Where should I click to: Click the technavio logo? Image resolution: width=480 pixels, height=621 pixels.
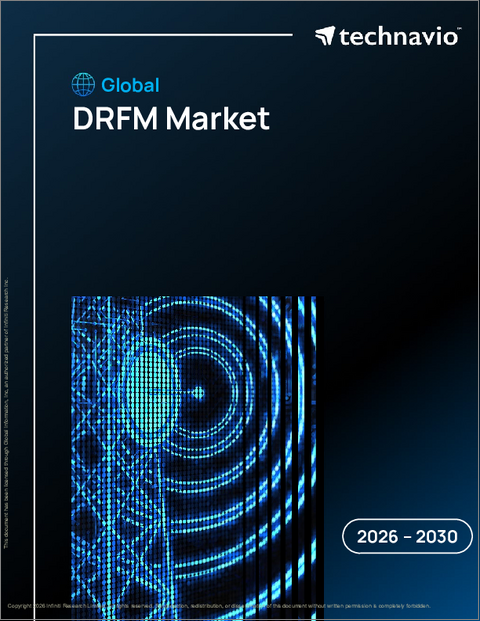tap(388, 36)
